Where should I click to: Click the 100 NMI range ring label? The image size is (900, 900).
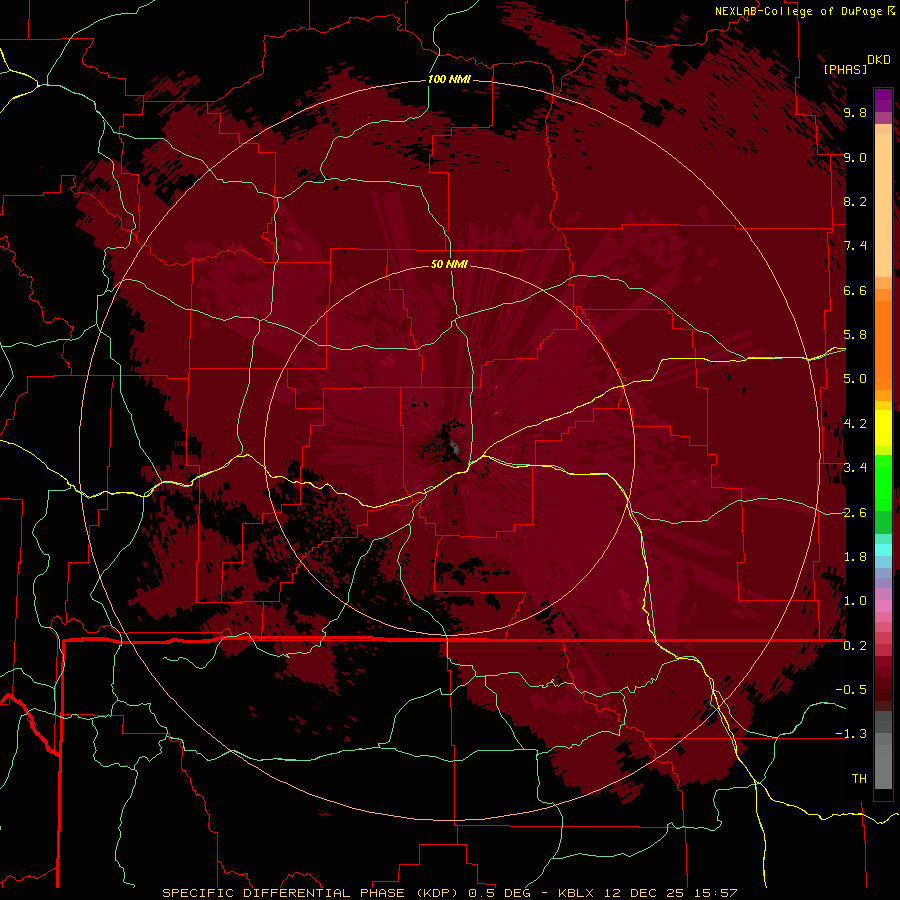coord(449,79)
